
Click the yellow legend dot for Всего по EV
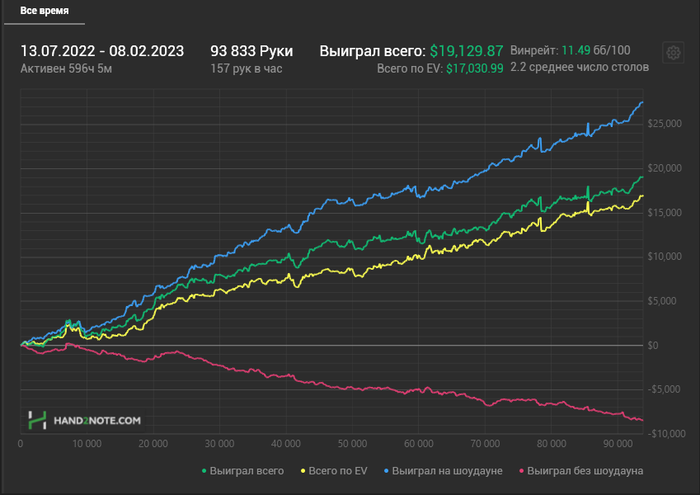pos(303,471)
